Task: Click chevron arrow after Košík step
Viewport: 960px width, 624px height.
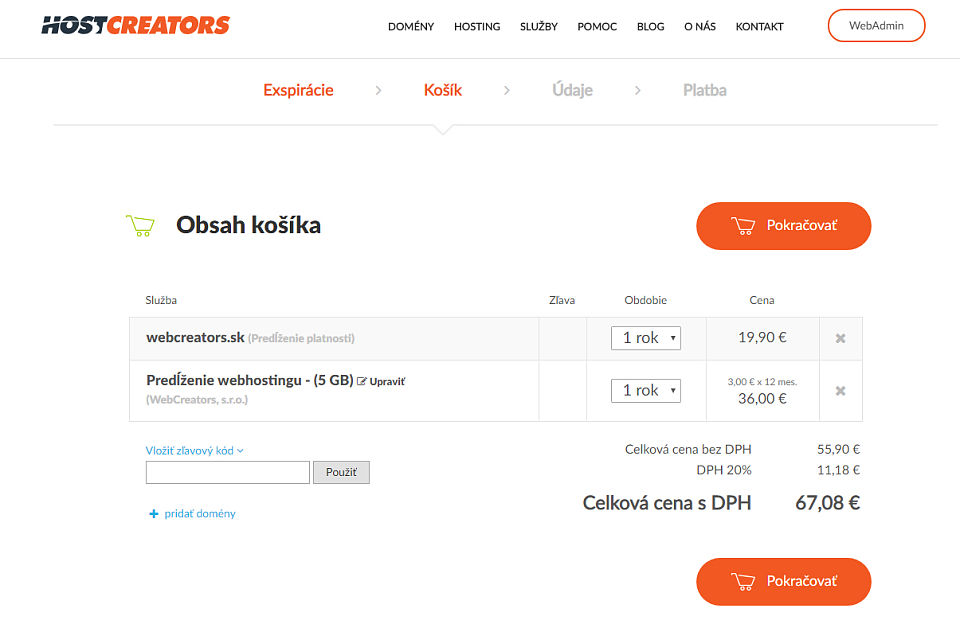Action: pyautogui.click(x=506, y=90)
